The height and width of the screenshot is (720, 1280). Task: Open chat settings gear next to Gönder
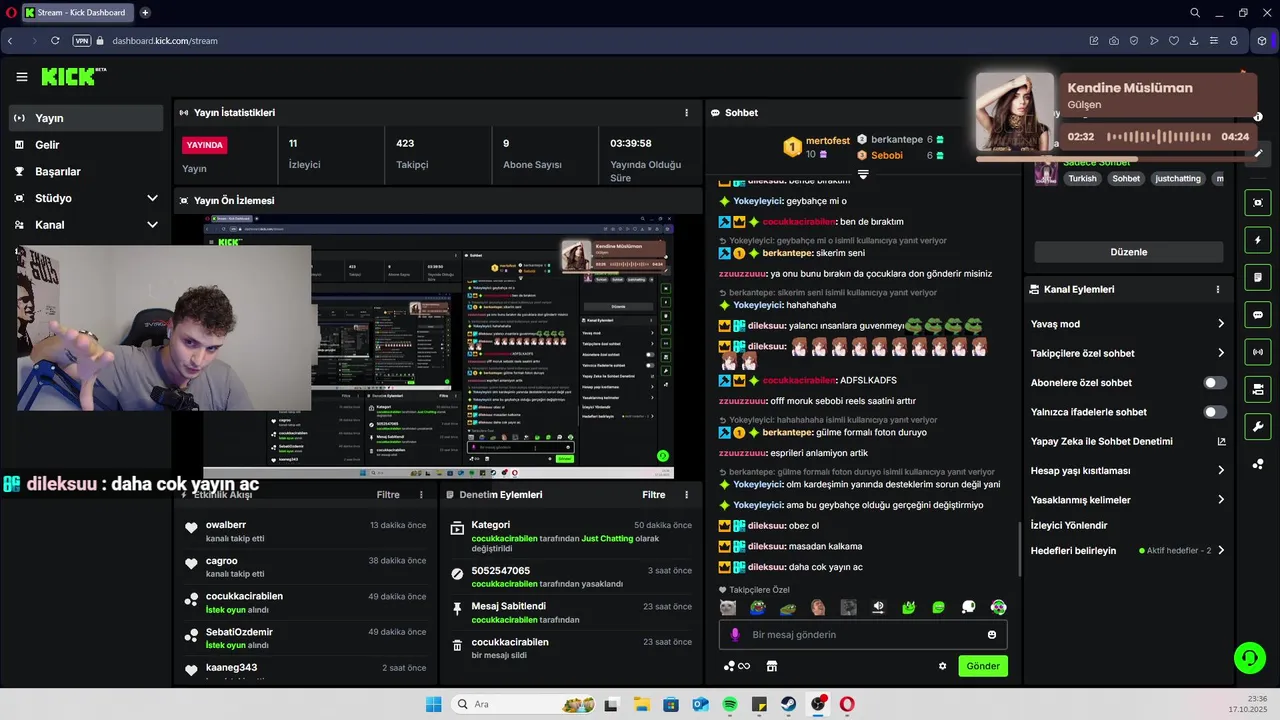point(942,666)
